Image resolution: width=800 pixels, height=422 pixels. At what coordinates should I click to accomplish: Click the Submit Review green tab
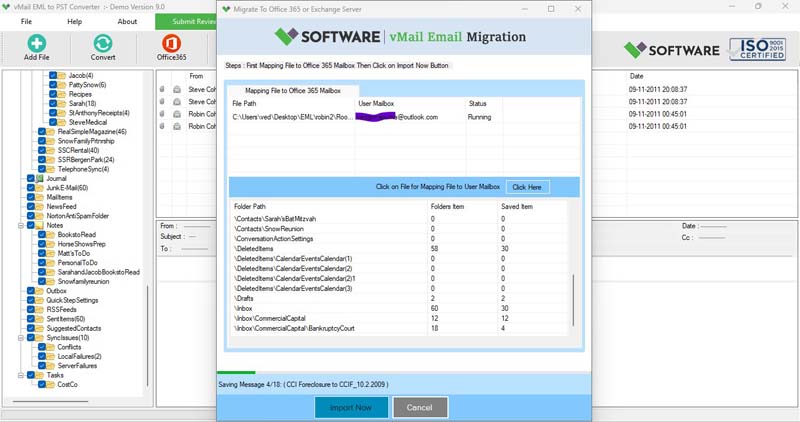point(186,21)
